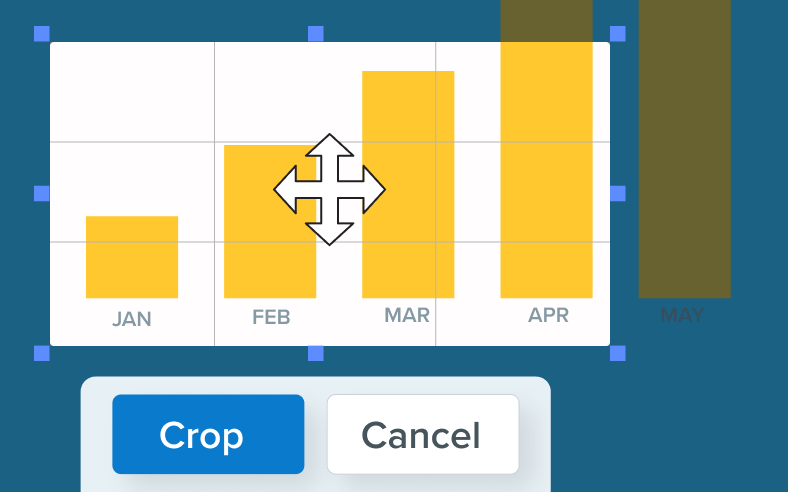This screenshot has width=788, height=492.
Task: Click the top-center crop handle
Action: pos(316,34)
